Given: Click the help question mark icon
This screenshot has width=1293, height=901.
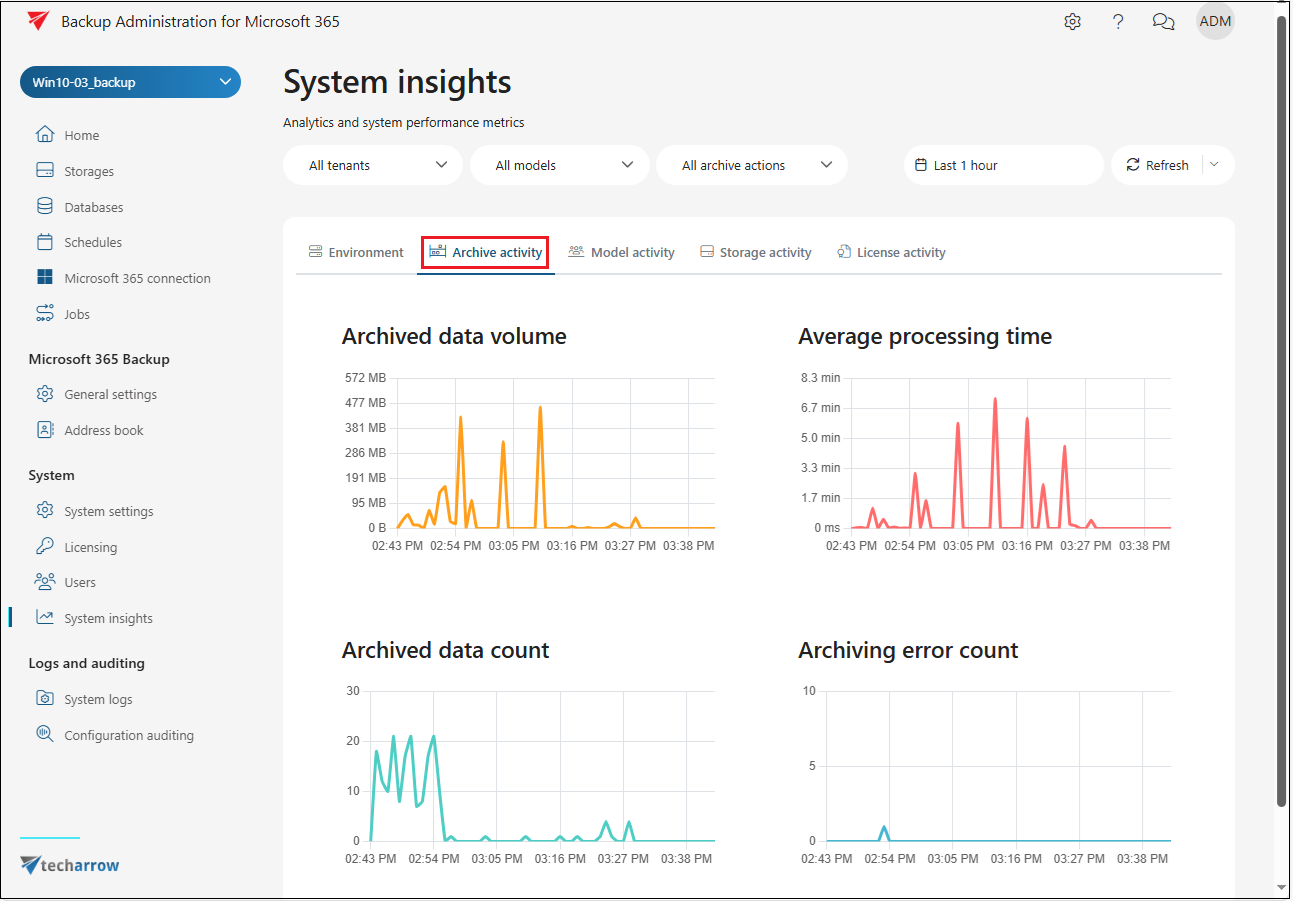Looking at the screenshot, I should tap(1118, 22).
